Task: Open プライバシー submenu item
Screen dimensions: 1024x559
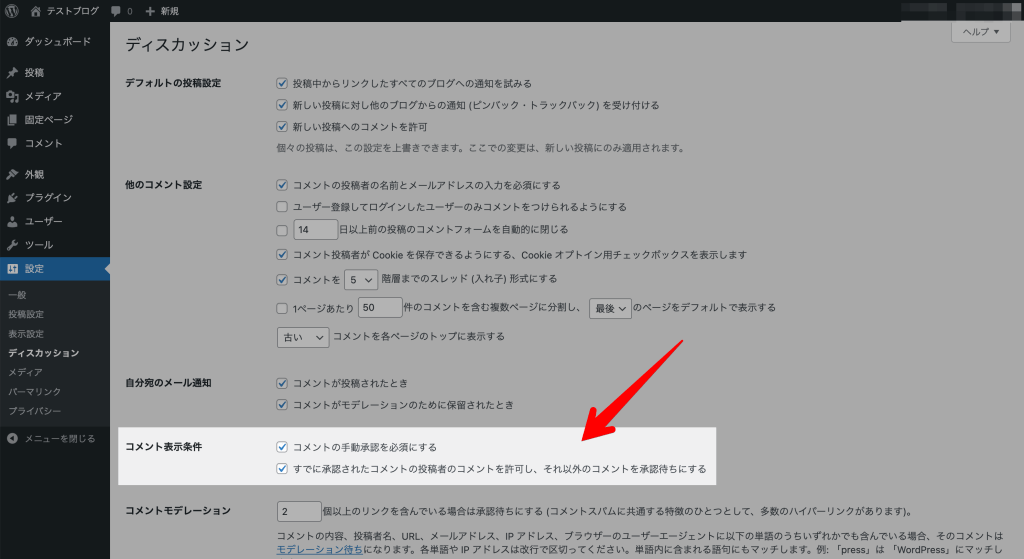Action: point(35,411)
